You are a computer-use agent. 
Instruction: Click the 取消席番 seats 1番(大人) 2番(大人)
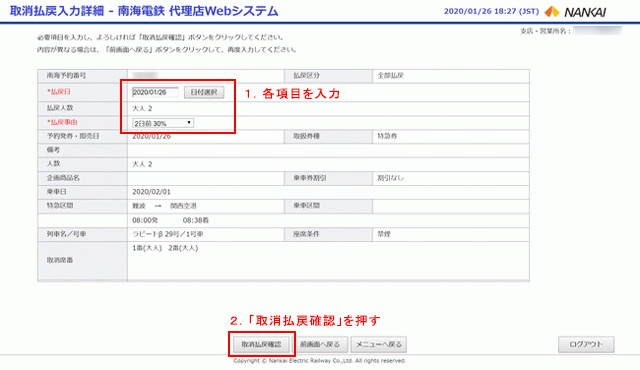click(165, 248)
